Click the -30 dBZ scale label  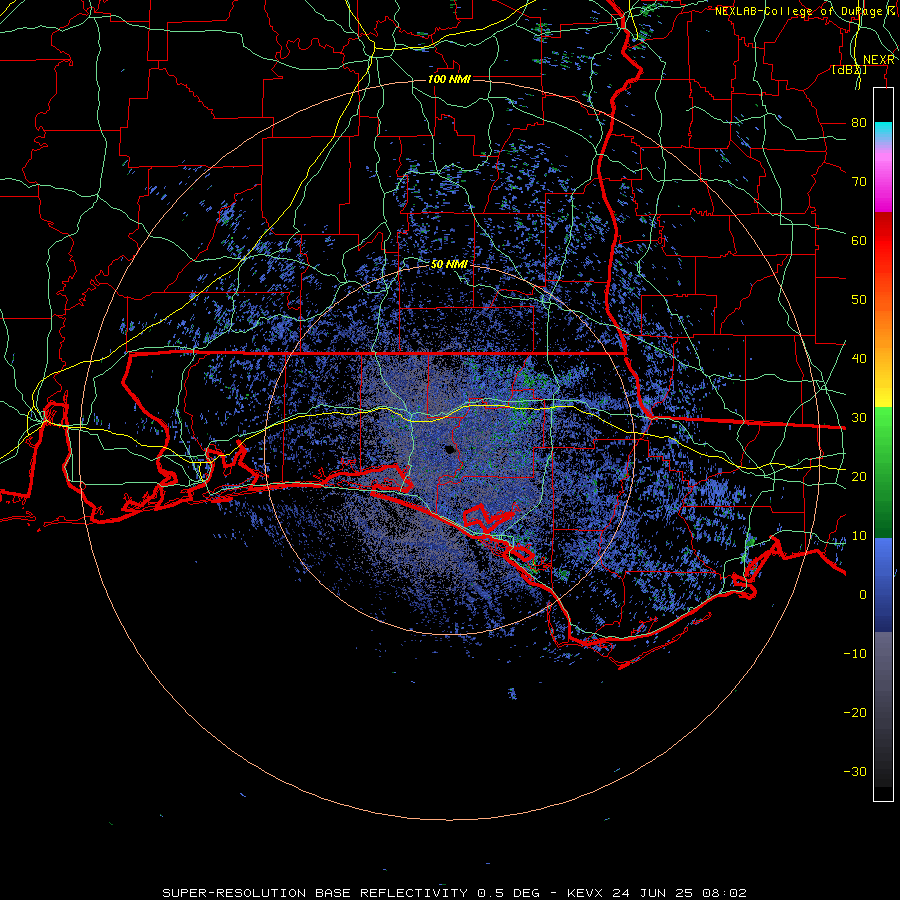[x=855, y=771]
